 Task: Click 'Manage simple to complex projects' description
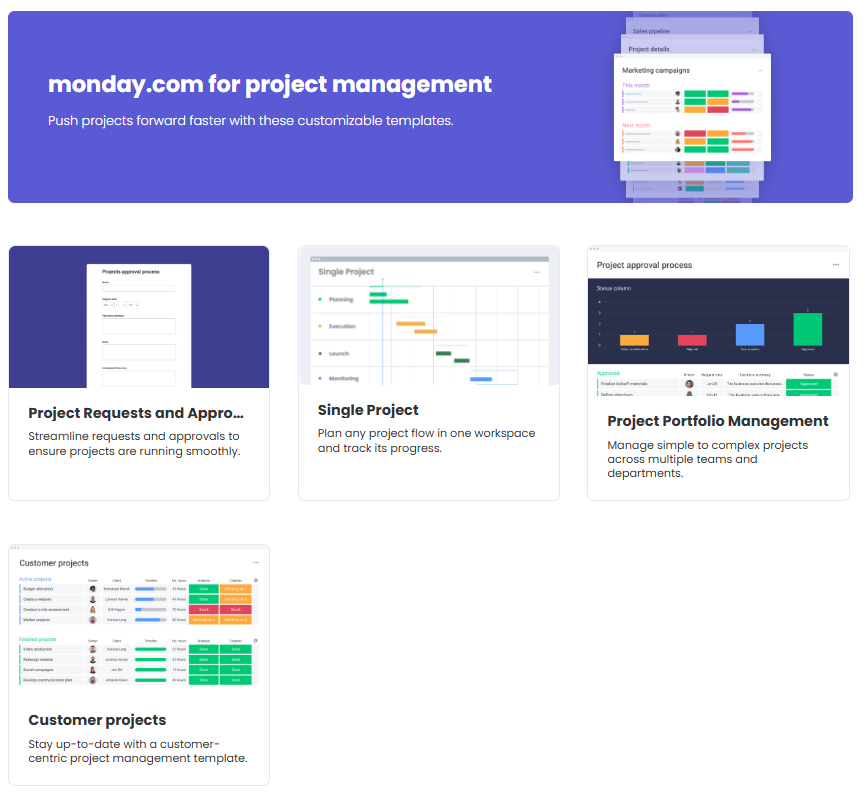click(708, 459)
